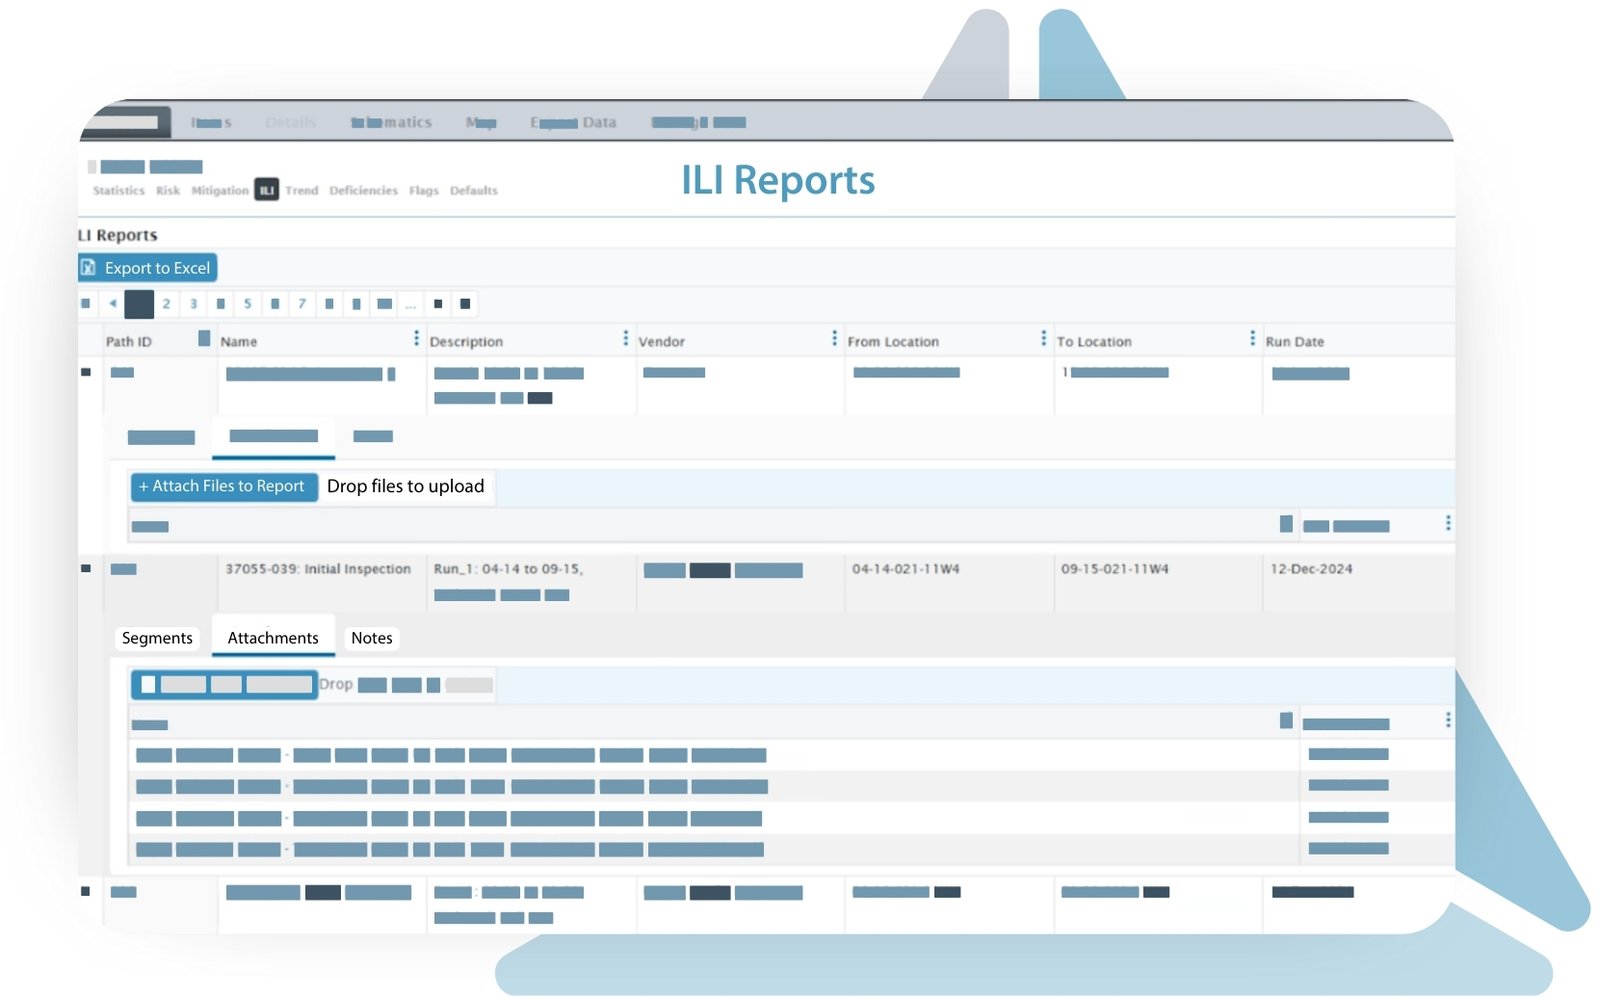The width and height of the screenshot is (1600, 997).
Task: Go to page 2 of the reports
Action: click(x=166, y=304)
